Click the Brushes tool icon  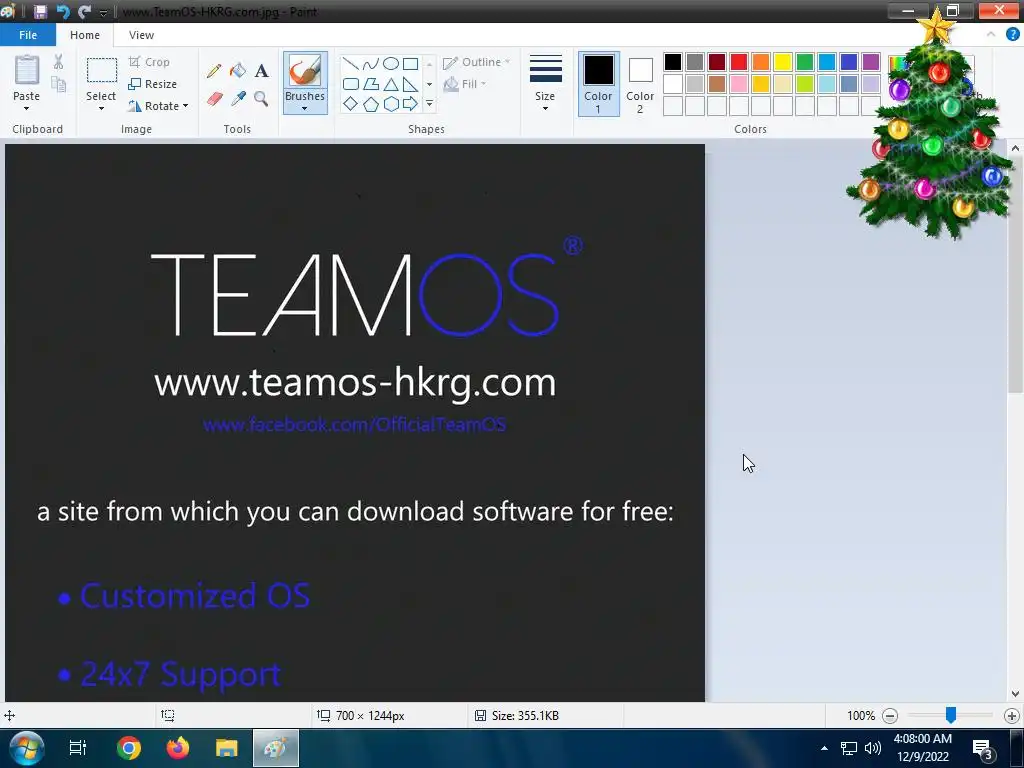point(305,70)
